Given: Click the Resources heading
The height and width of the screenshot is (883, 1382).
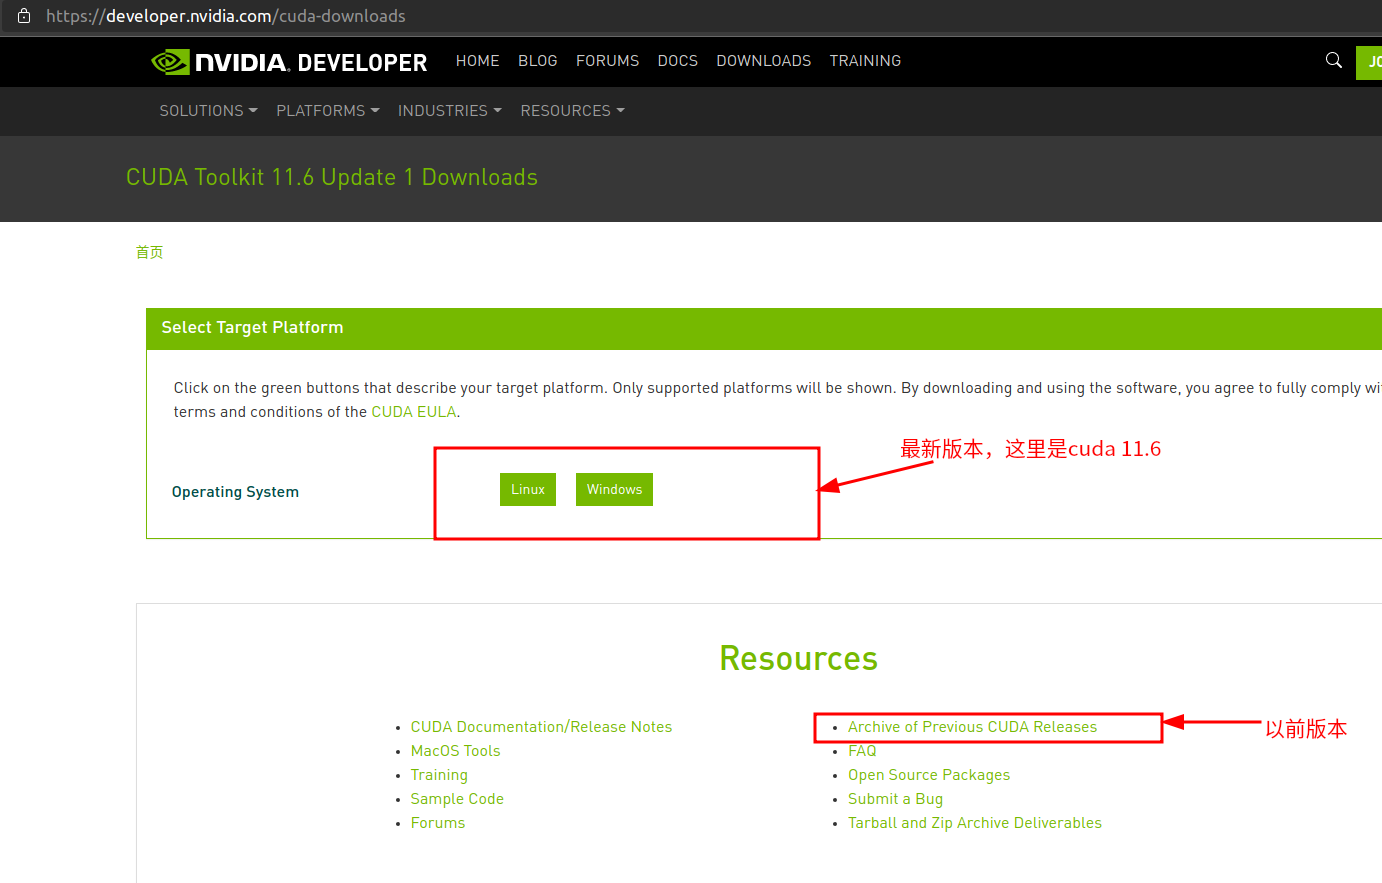Looking at the screenshot, I should (798, 659).
